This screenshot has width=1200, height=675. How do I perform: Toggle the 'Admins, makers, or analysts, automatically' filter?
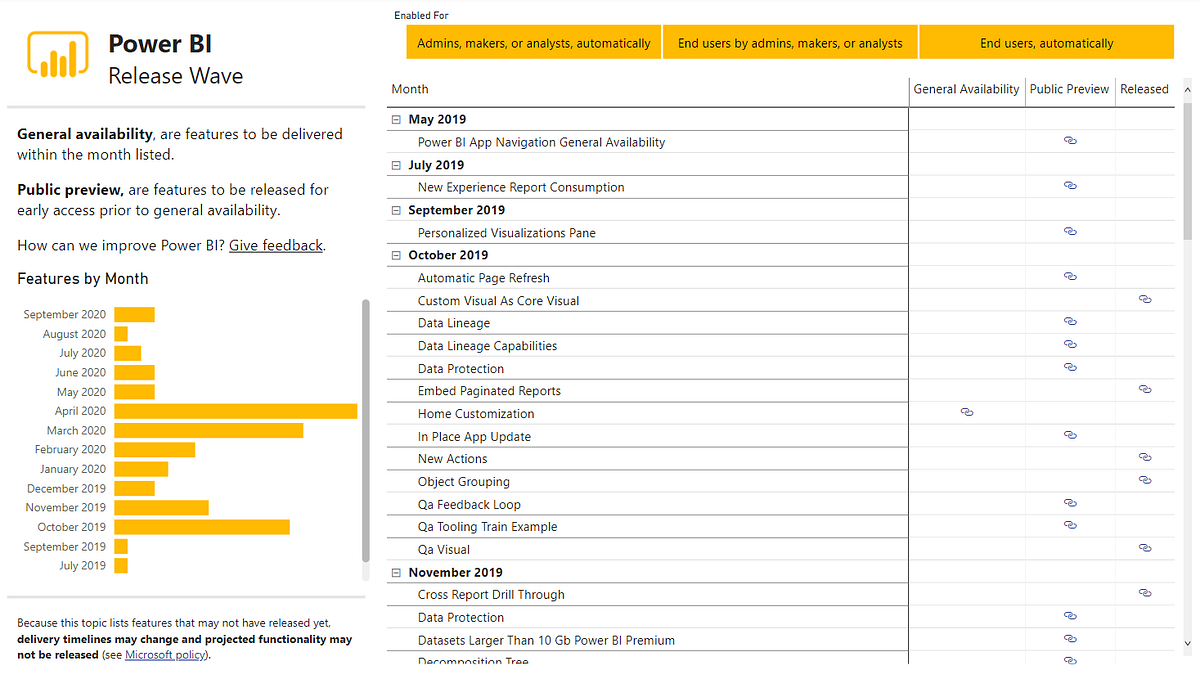pyautogui.click(x=533, y=42)
